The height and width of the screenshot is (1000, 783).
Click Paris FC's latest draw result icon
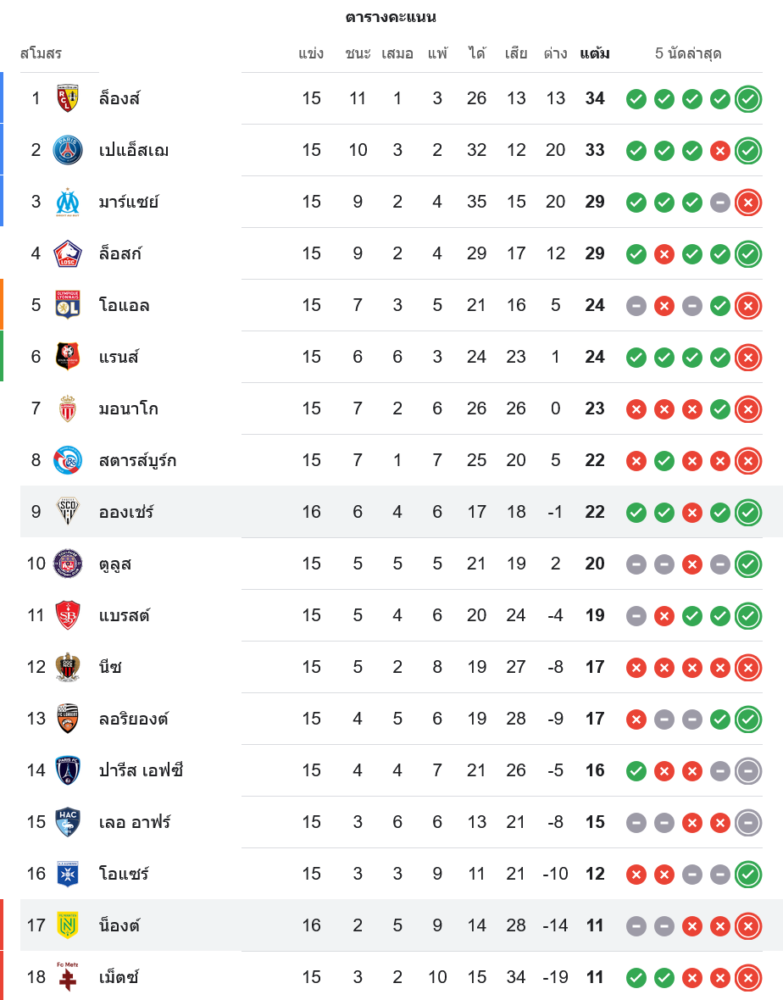pyautogui.click(x=747, y=770)
